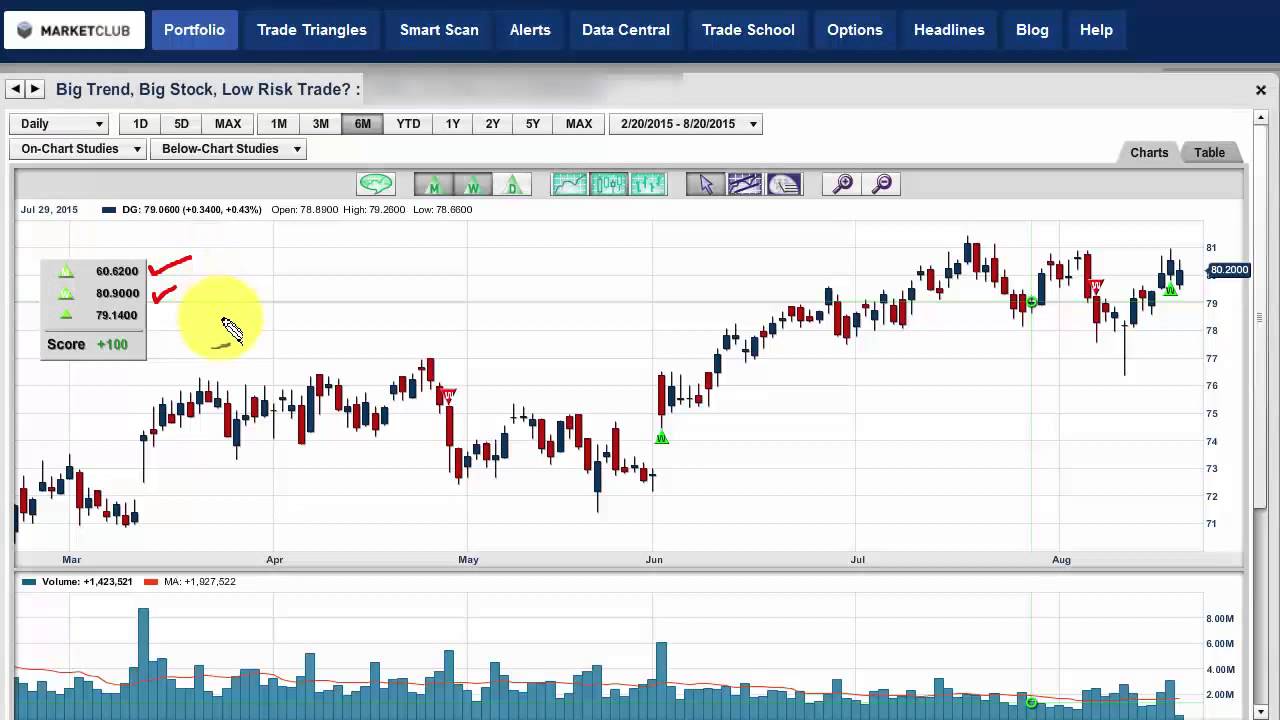The width and height of the screenshot is (1280, 720).
Task: Open the Trade Triangles menu
Action: tap(312, 30)
